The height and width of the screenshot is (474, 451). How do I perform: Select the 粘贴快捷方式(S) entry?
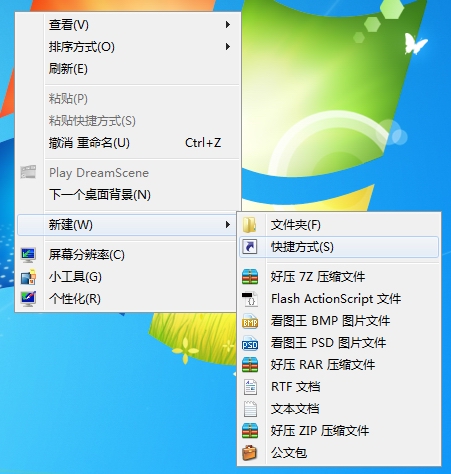point(129,121)
